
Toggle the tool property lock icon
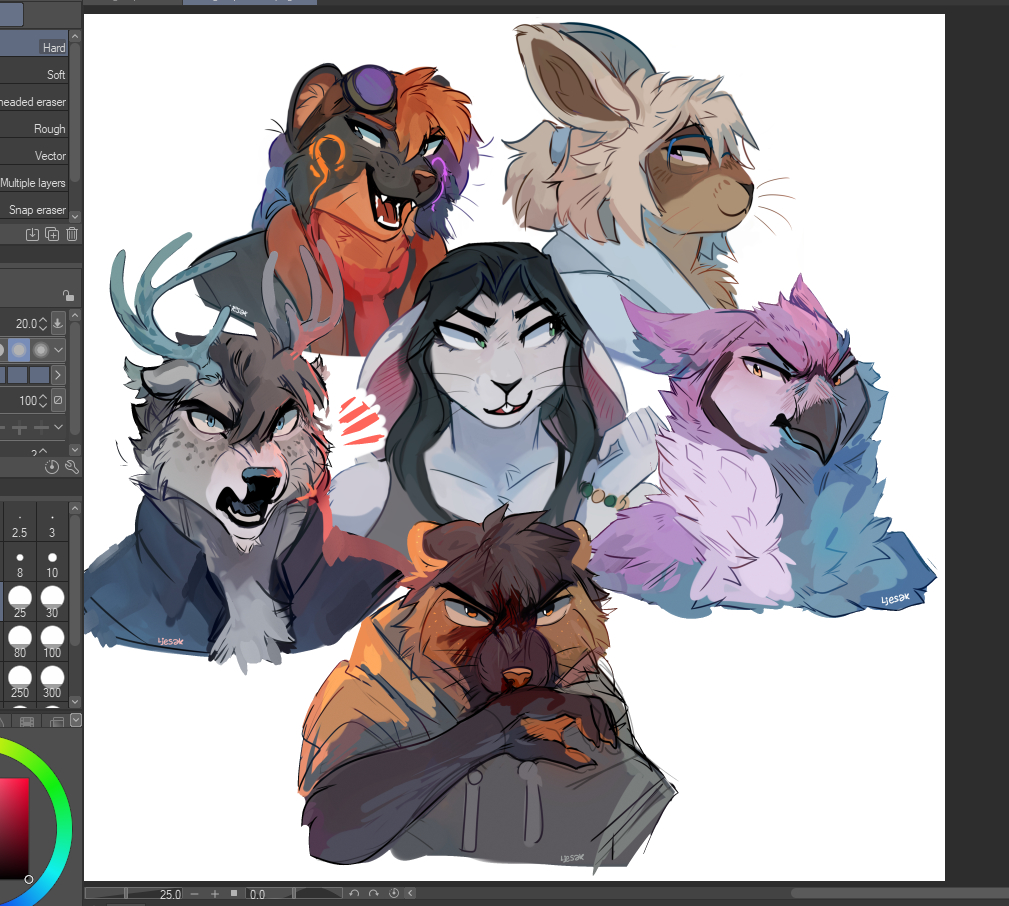(x=67, y=295)
